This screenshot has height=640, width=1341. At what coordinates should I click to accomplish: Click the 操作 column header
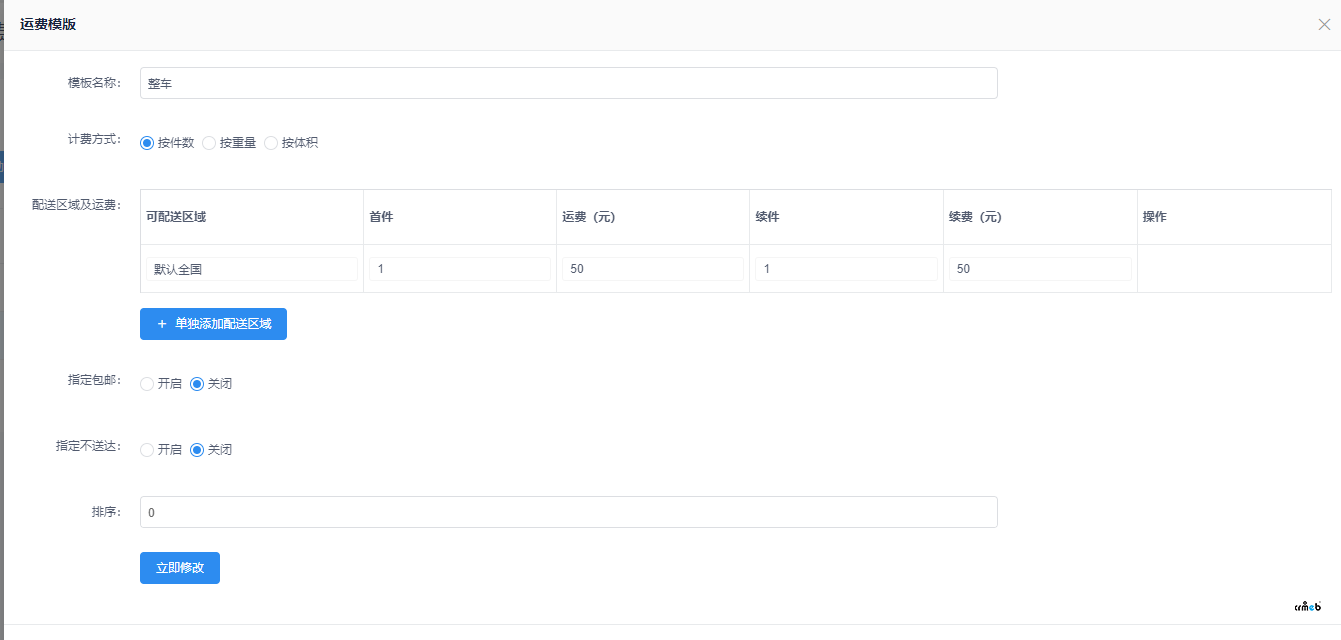pos(1154,217)
